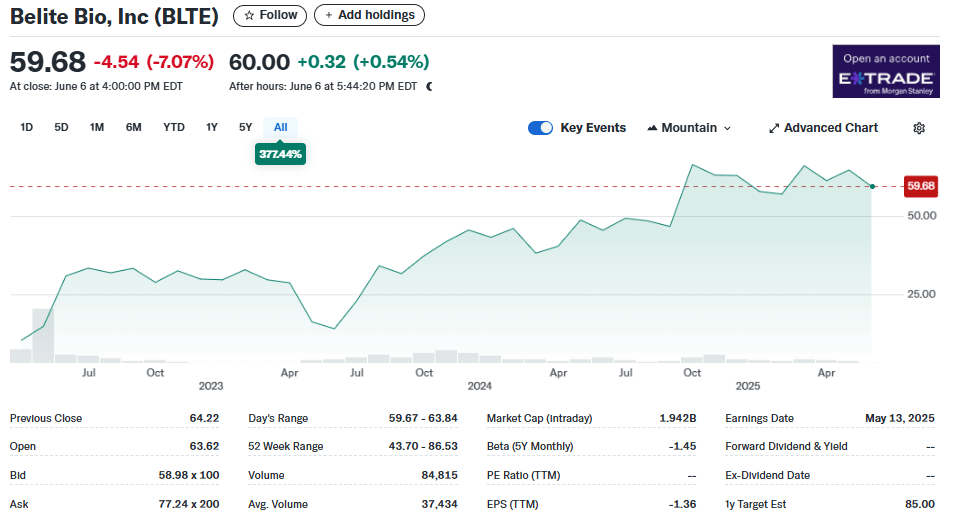Select the YTD time range
Screen dimensions: 956x522
pos(174,127)
